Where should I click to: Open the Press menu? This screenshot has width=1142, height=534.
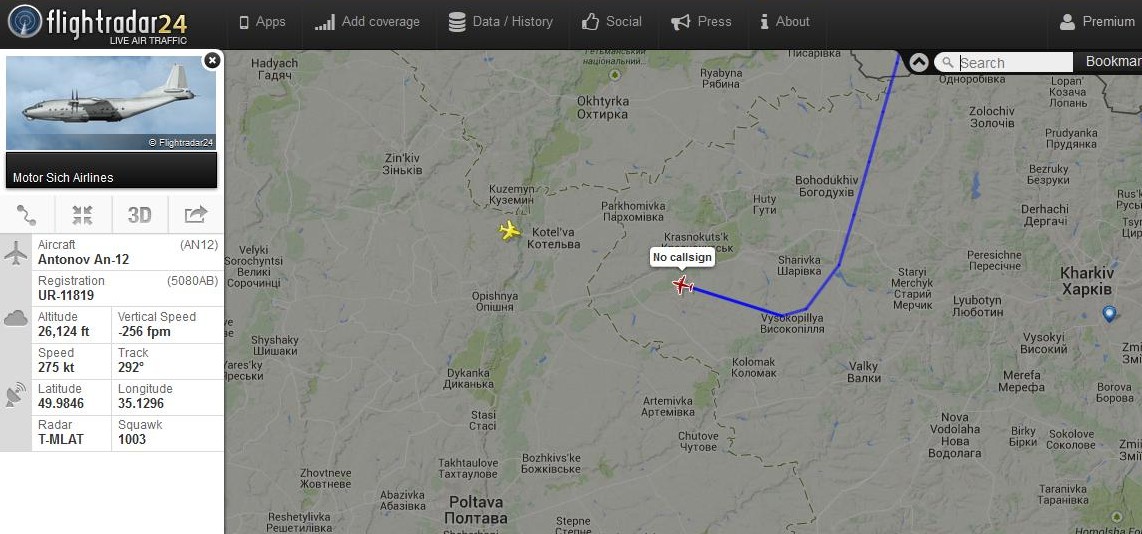point(701,22)
